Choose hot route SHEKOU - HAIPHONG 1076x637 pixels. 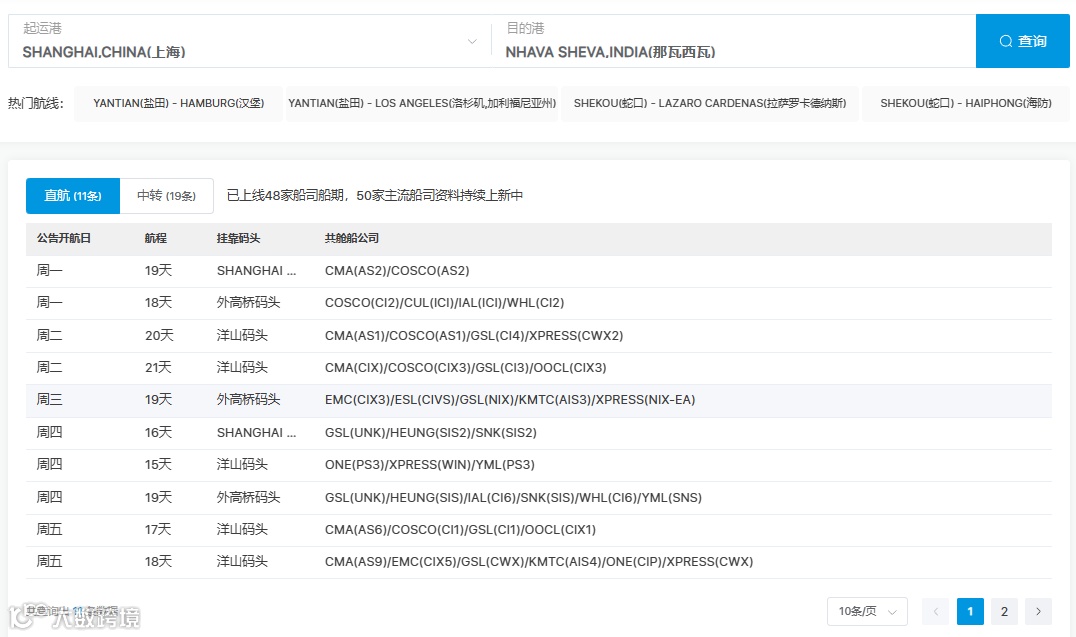point(966,104)
